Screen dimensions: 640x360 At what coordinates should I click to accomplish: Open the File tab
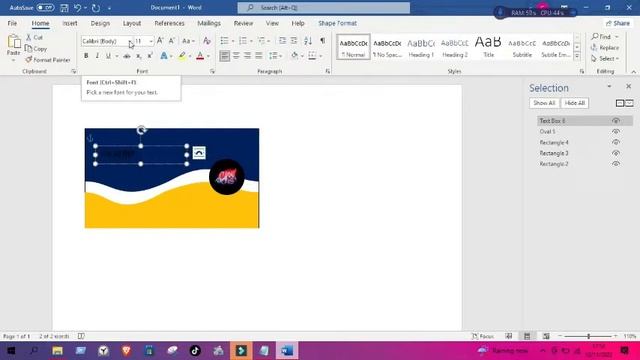(12, 23)
